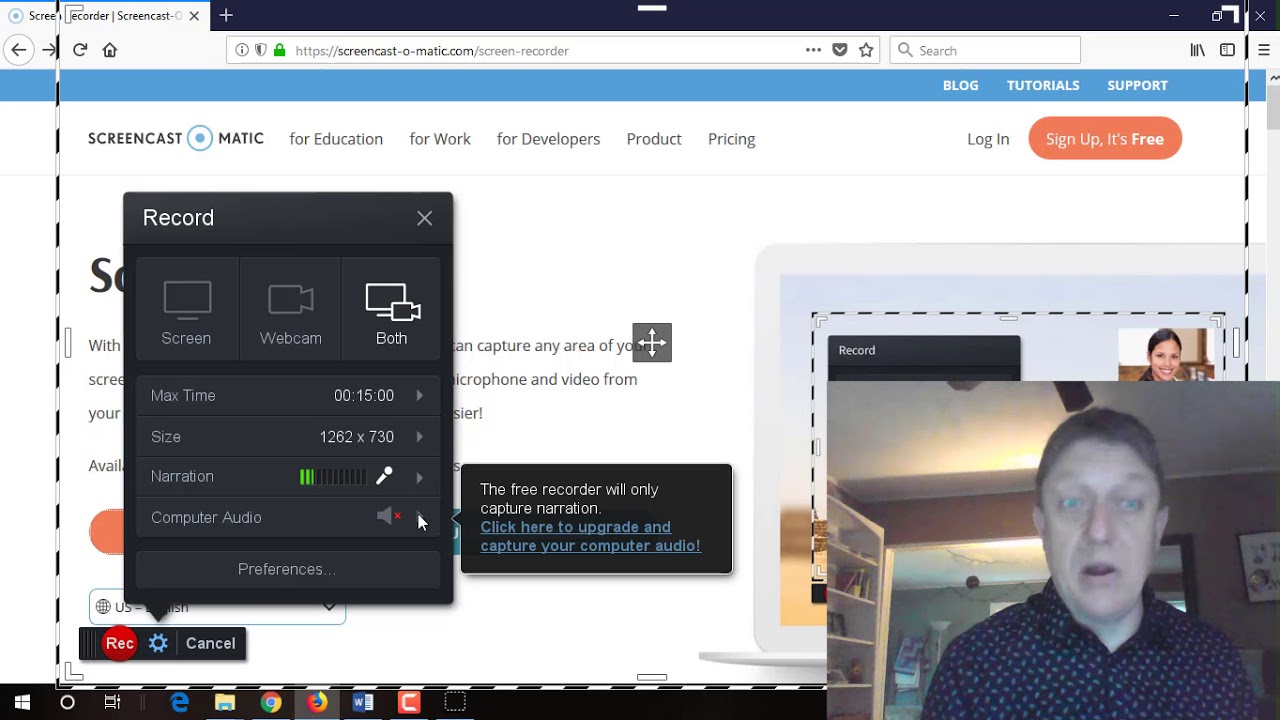Viewport: 1280px width, 720px height.
Task: Go to browser home page
Action: [110, 50]
